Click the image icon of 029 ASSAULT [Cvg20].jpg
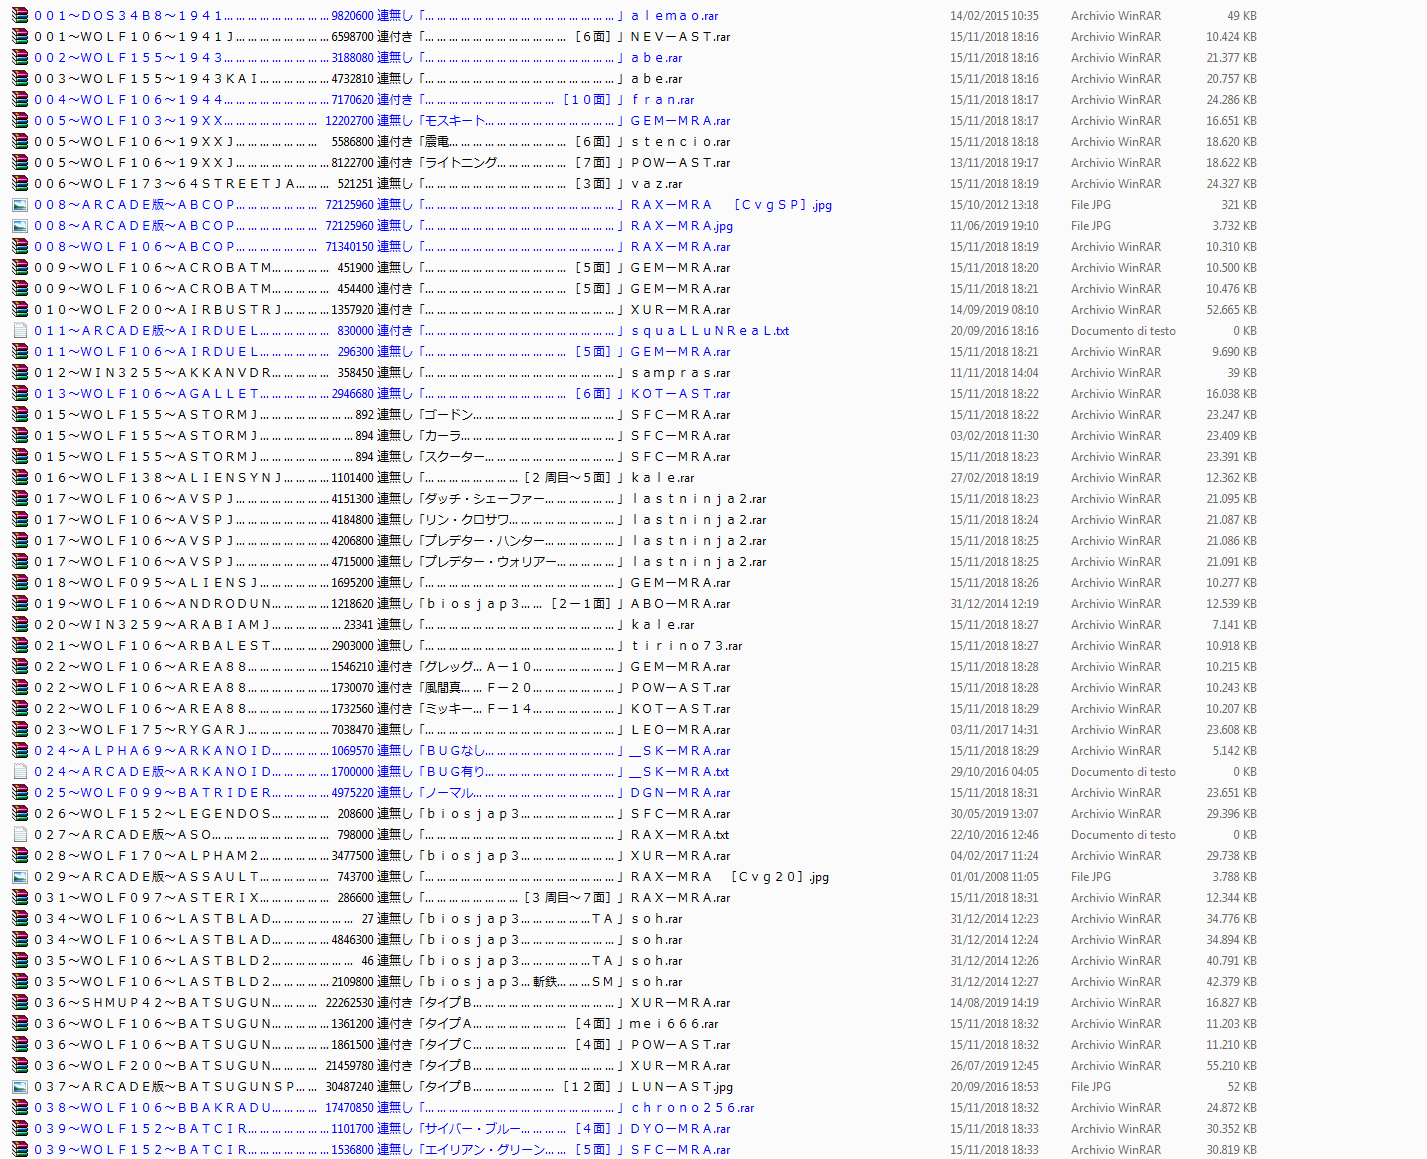Screen dimensions: 1427x1159 20,877
